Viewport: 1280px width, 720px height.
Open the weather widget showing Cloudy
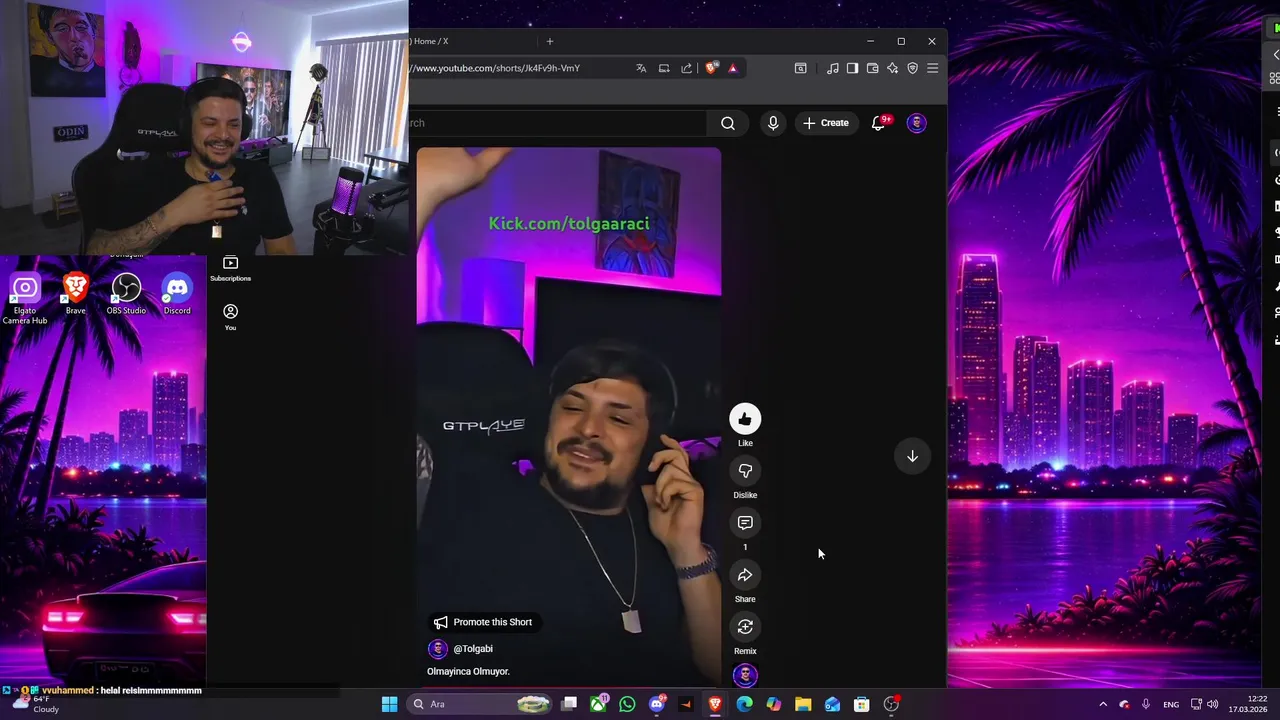pyautogui.click(x=35, y=704)
